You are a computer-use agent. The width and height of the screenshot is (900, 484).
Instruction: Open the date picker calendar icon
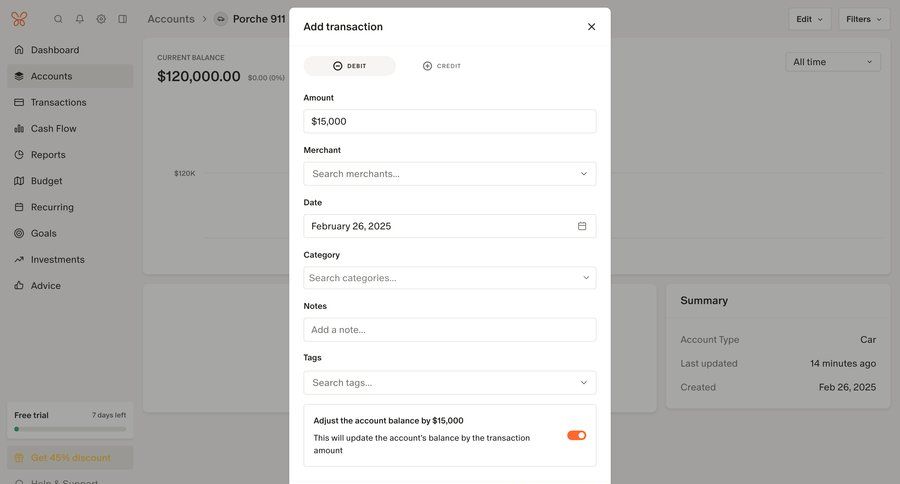(582, 226)
